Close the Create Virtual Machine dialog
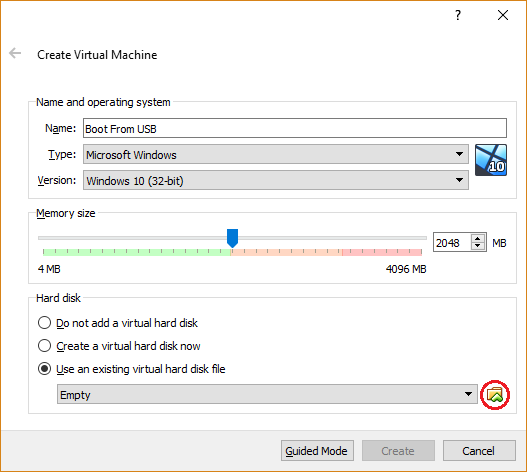 503,15
